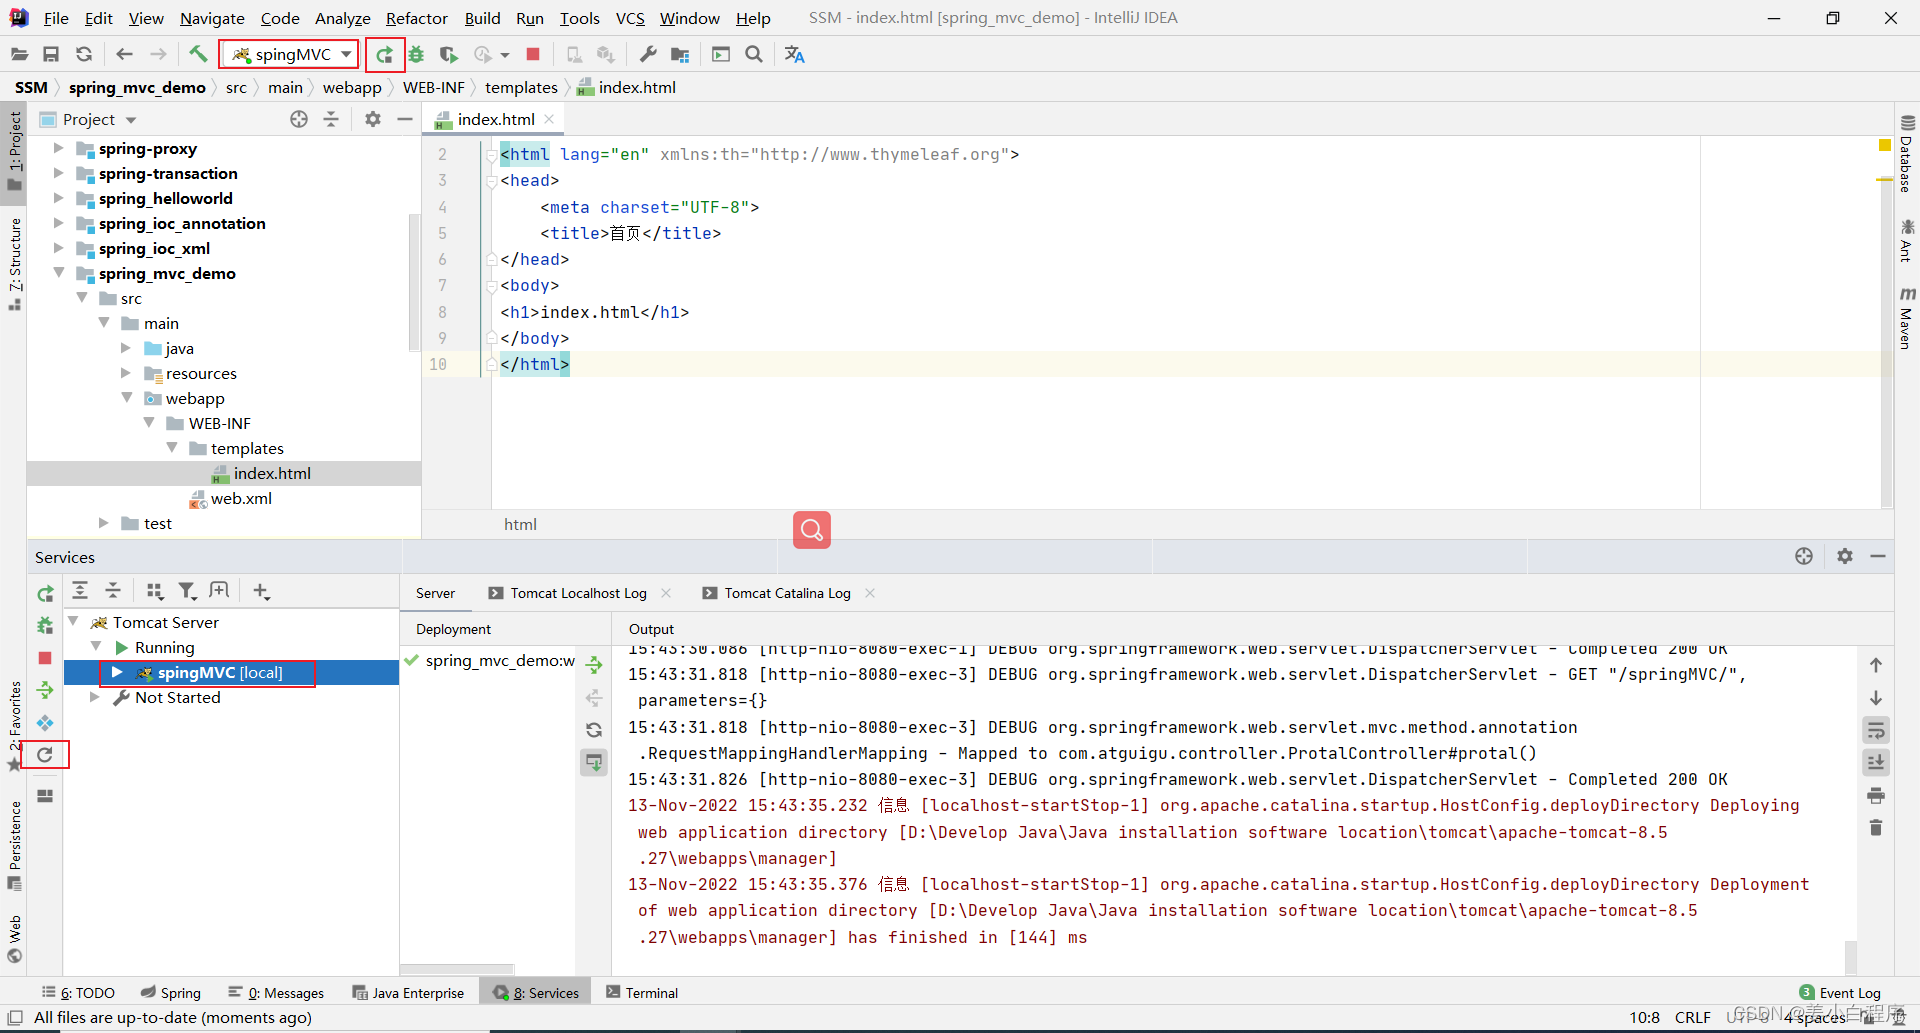Expand resources folder
1920x1033 pixels.
126,373
